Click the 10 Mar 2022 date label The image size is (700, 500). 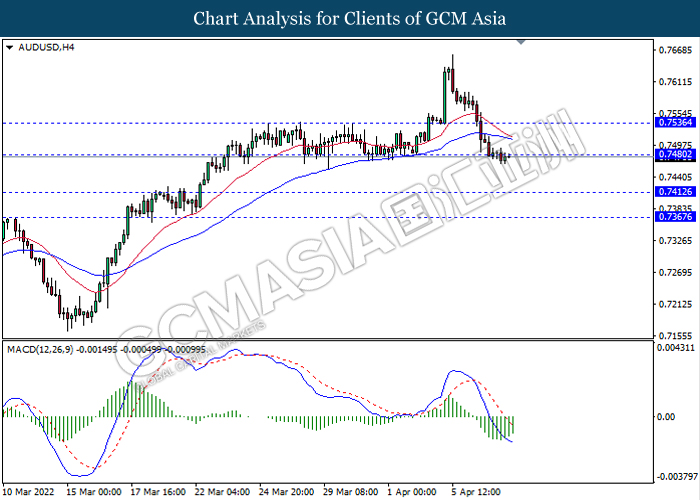[29, 492]
